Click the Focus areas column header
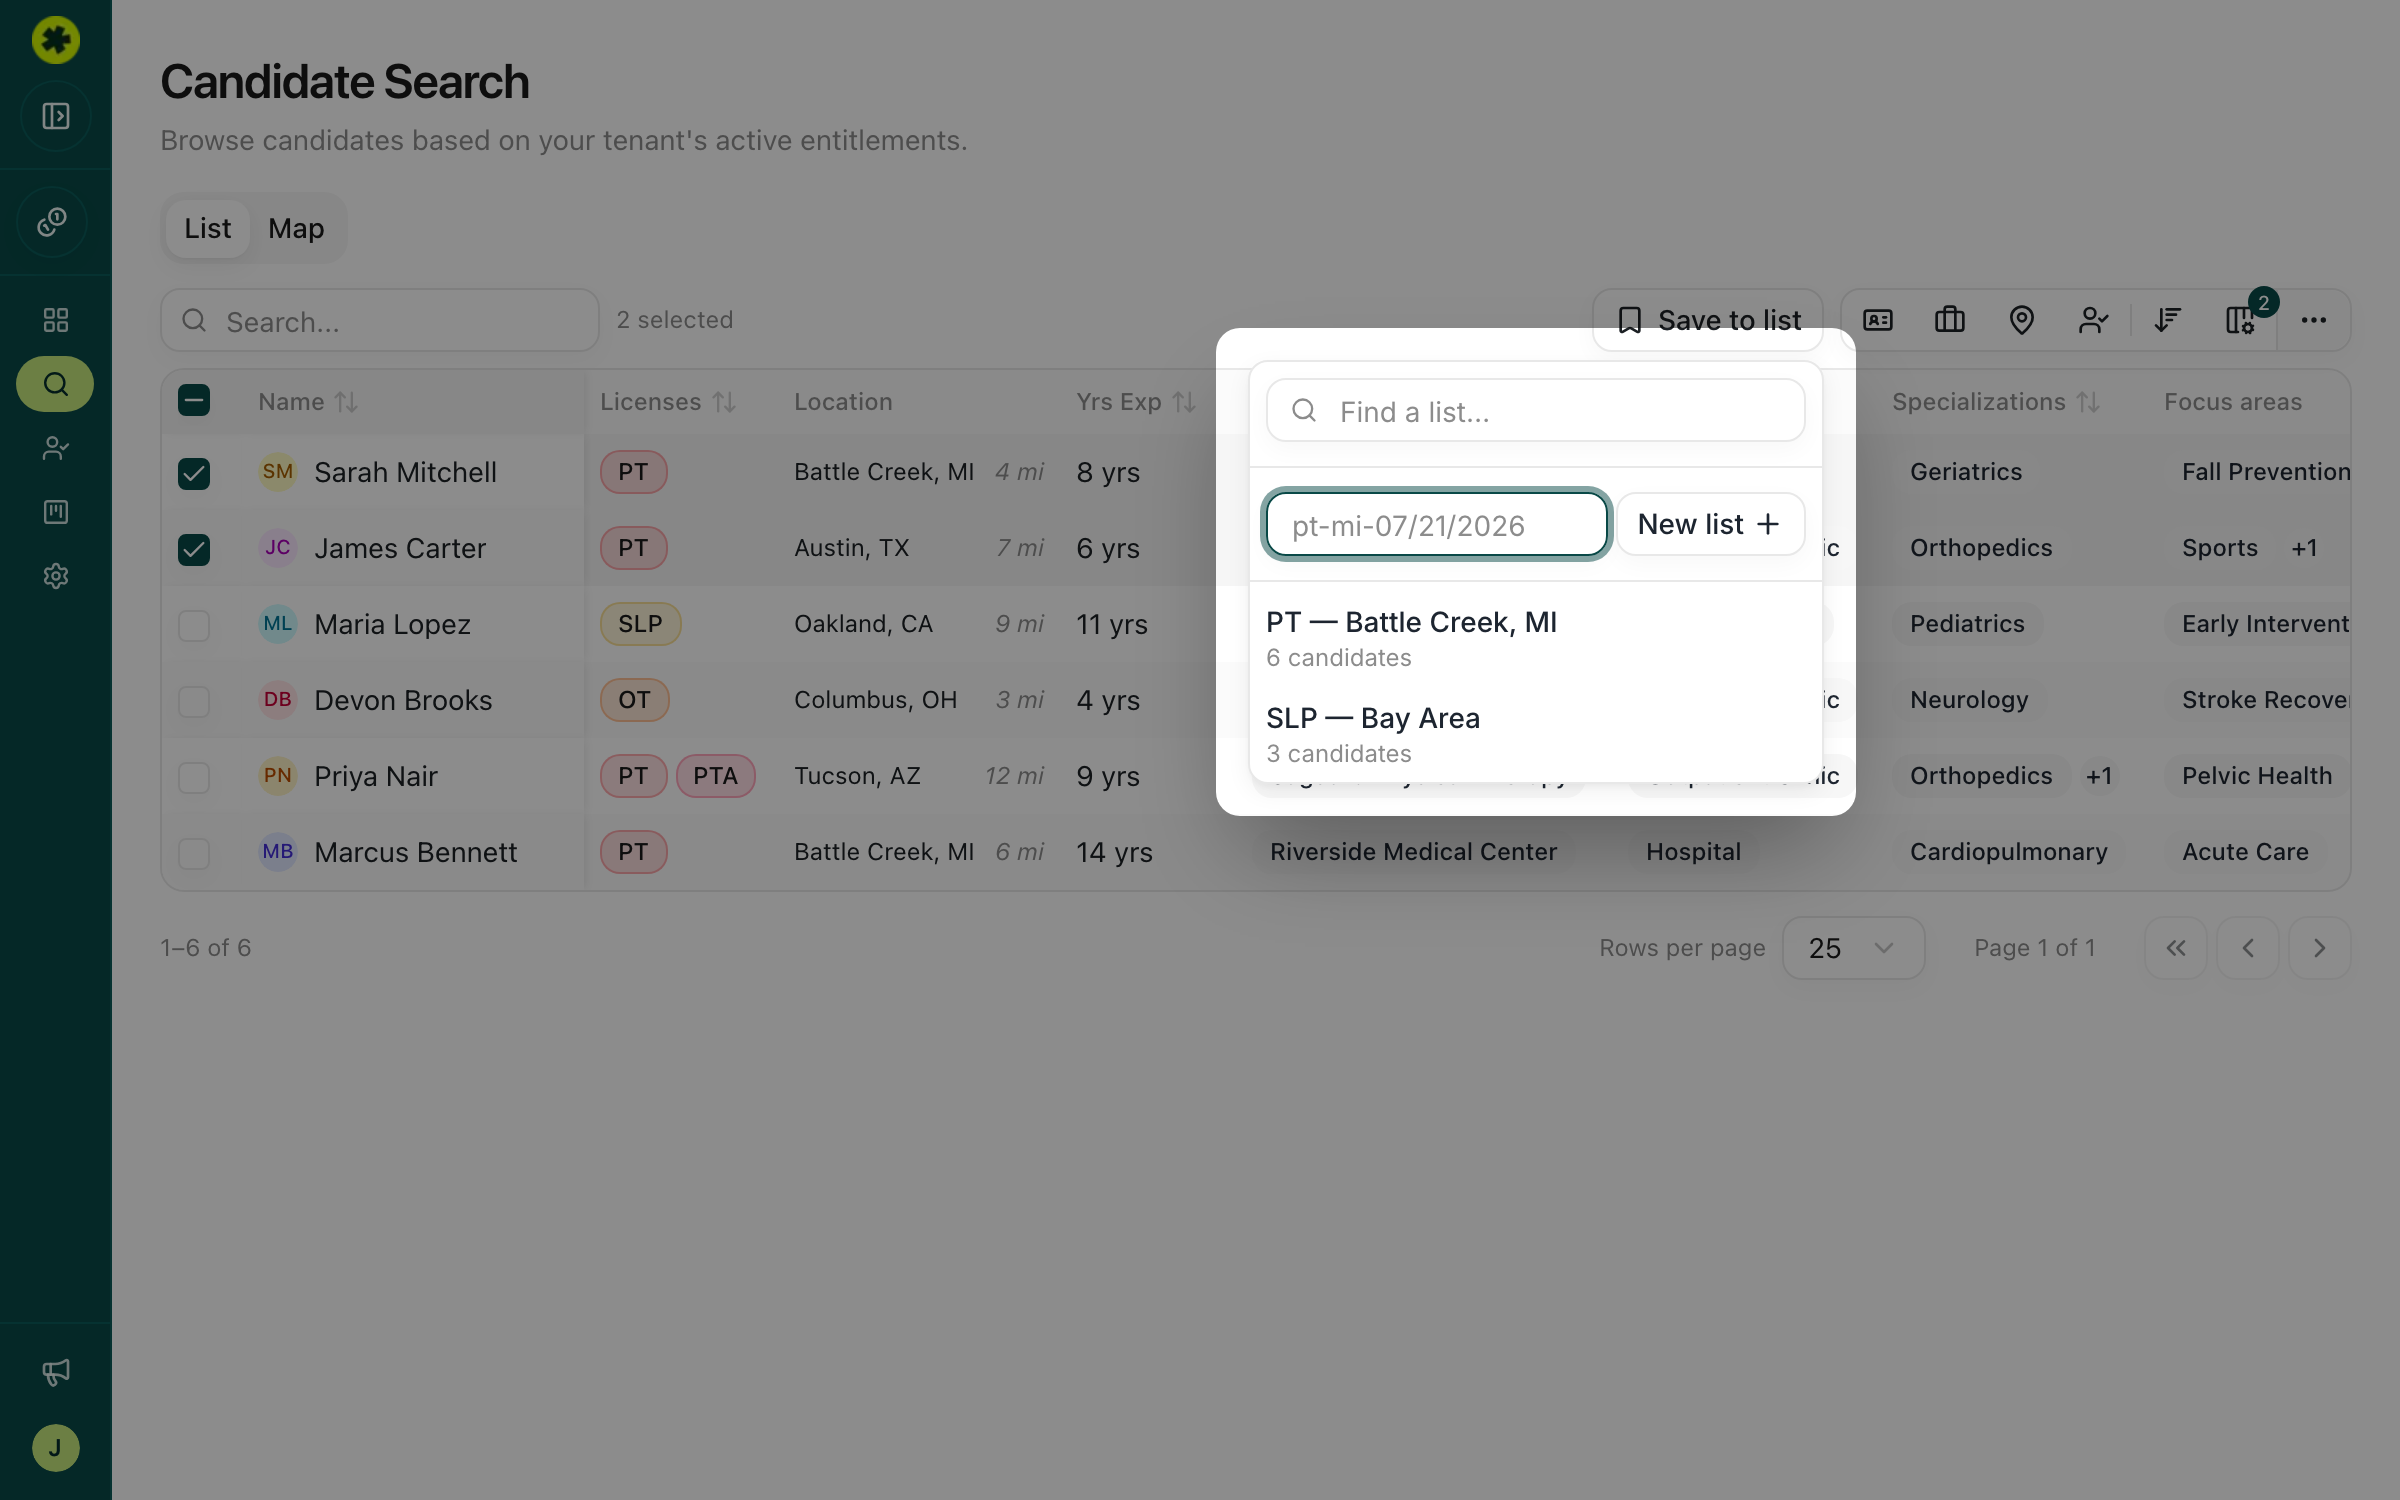 coord(2232,402)
